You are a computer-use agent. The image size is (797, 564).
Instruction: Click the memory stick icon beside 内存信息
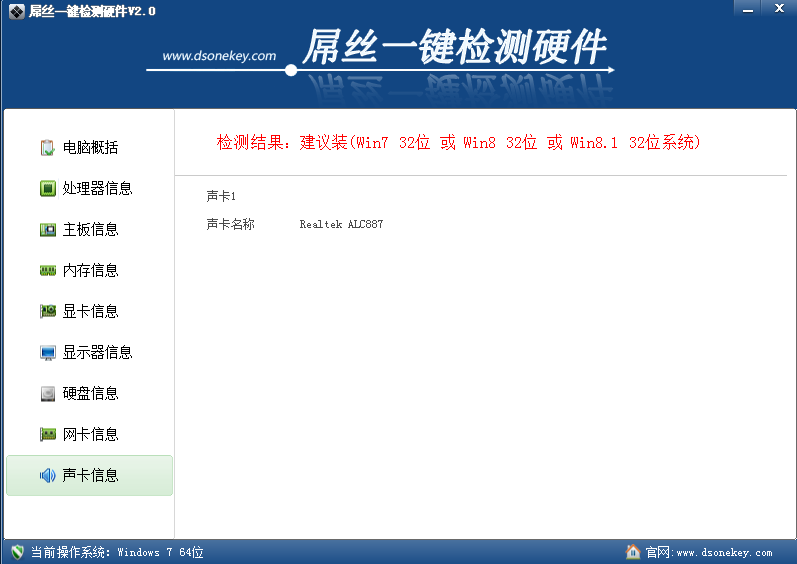click(x=47, y=270)
